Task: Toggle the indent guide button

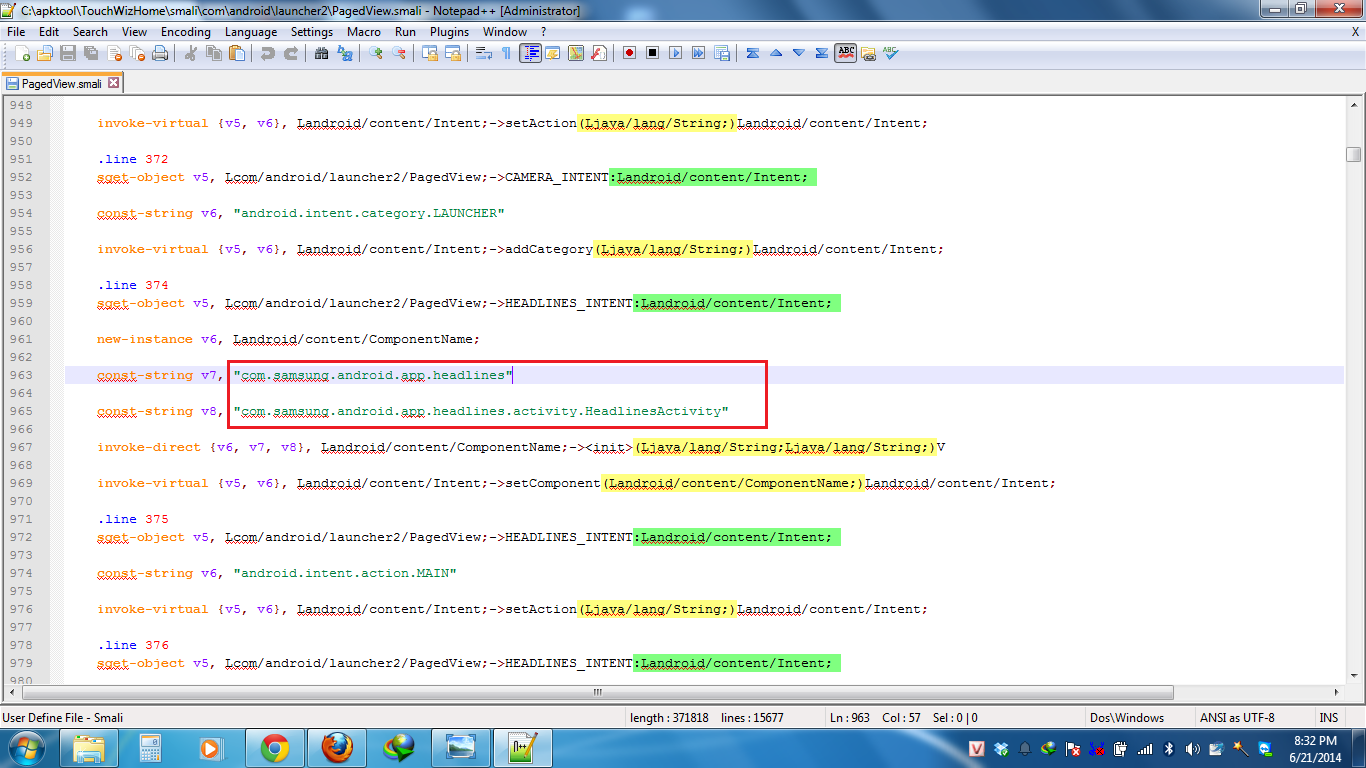Action: 530,53
